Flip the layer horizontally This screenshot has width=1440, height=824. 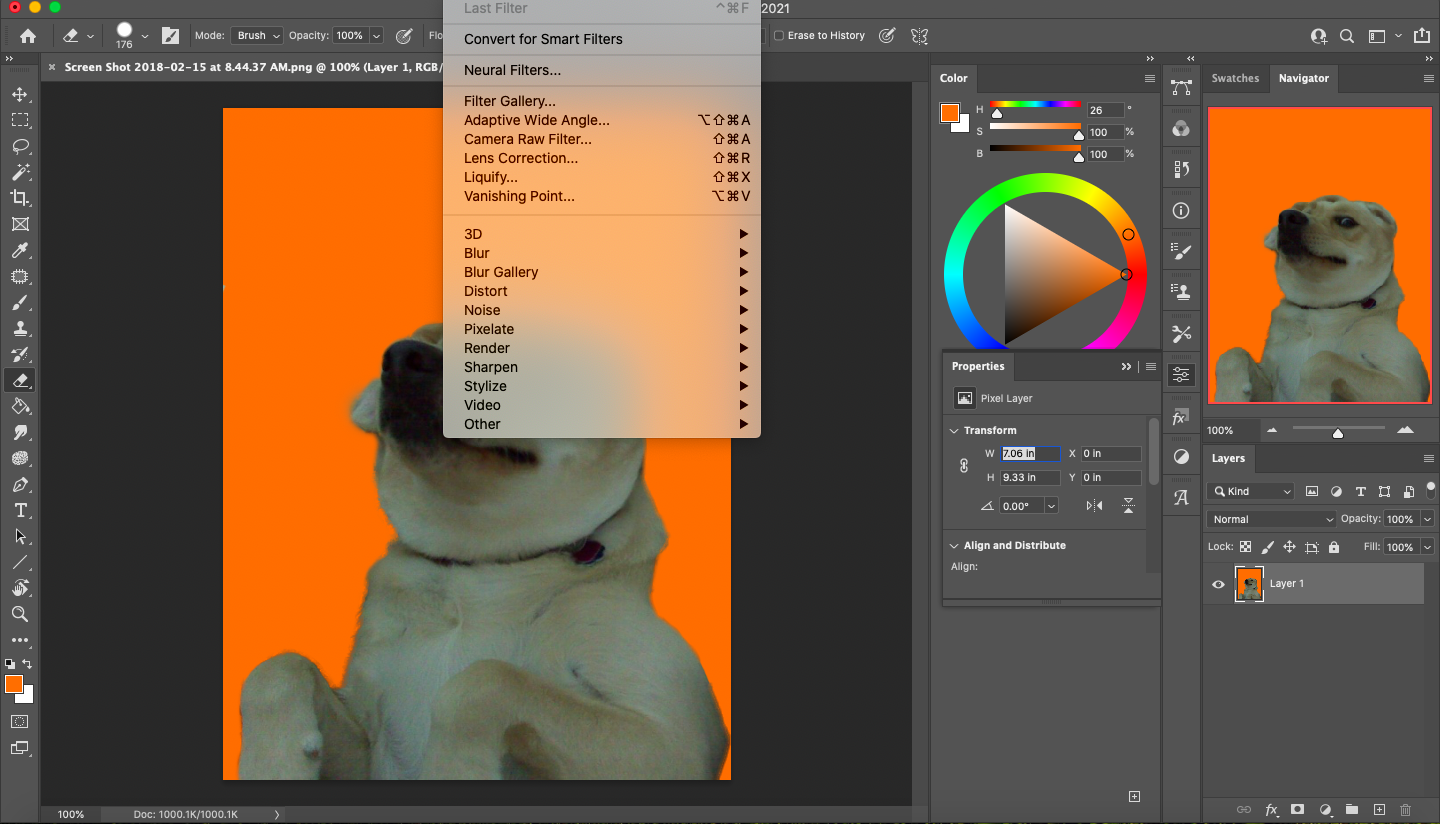pyautogui.click(x=1094, y=506)
